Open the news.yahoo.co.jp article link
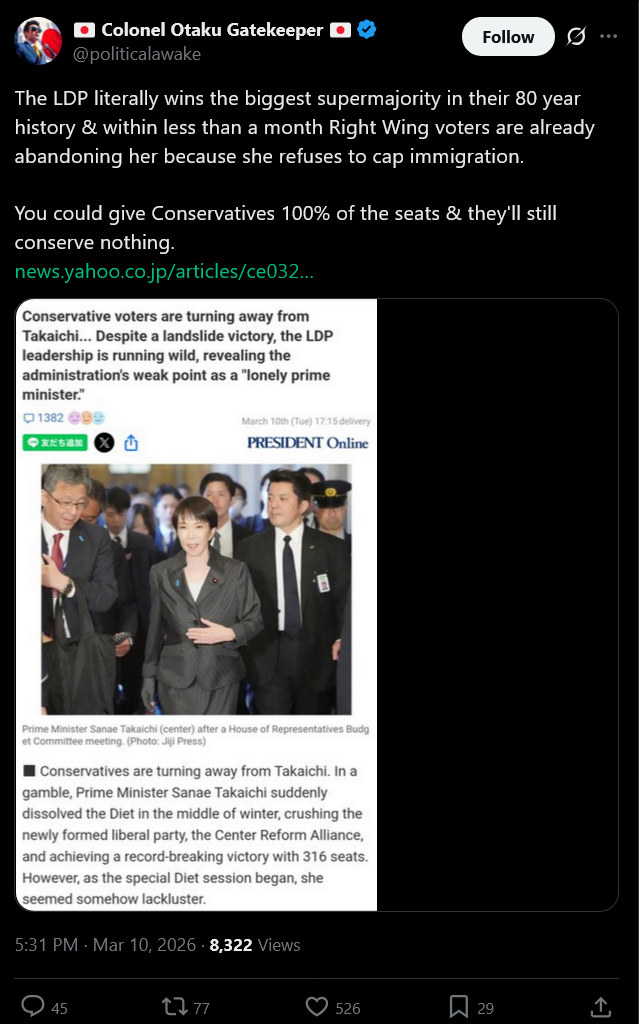The image size is (639, 1024). 164,271
